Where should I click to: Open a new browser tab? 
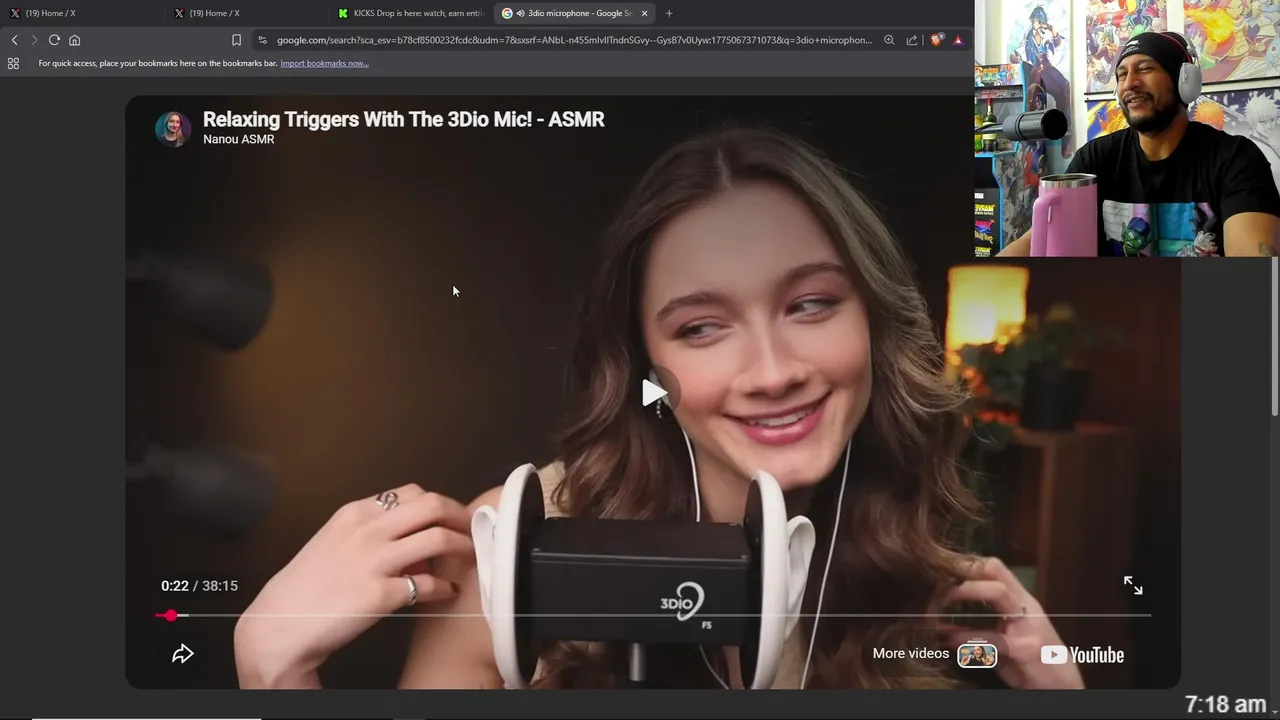[669, 13]
